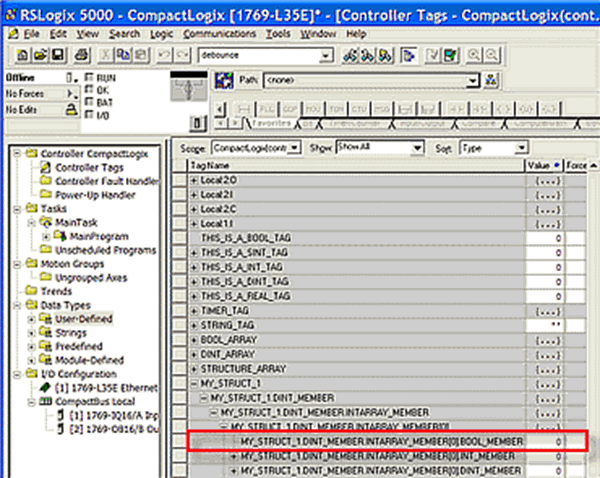Open the File menu
The height and width of the screenshot is (478, 600).
(31, 34)
